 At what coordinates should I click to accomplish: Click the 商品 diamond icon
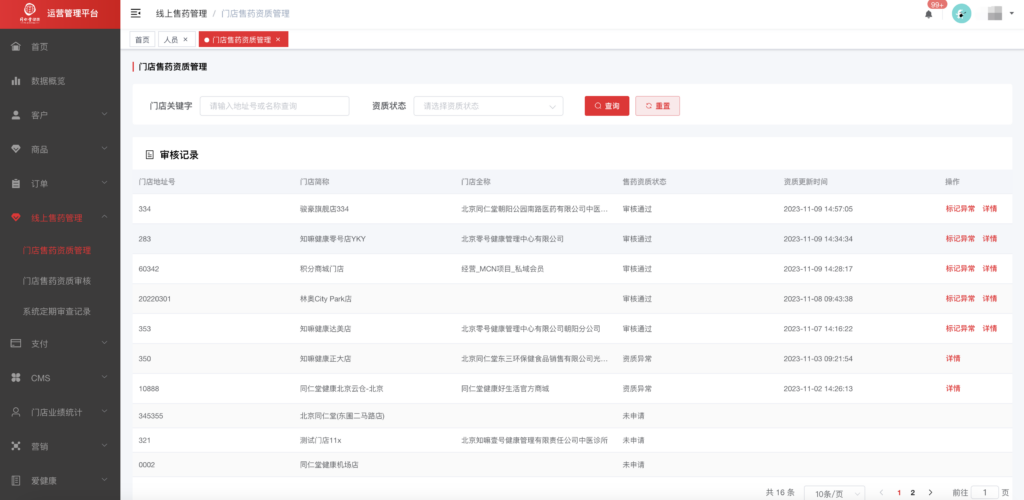click(x=16, y=149)
